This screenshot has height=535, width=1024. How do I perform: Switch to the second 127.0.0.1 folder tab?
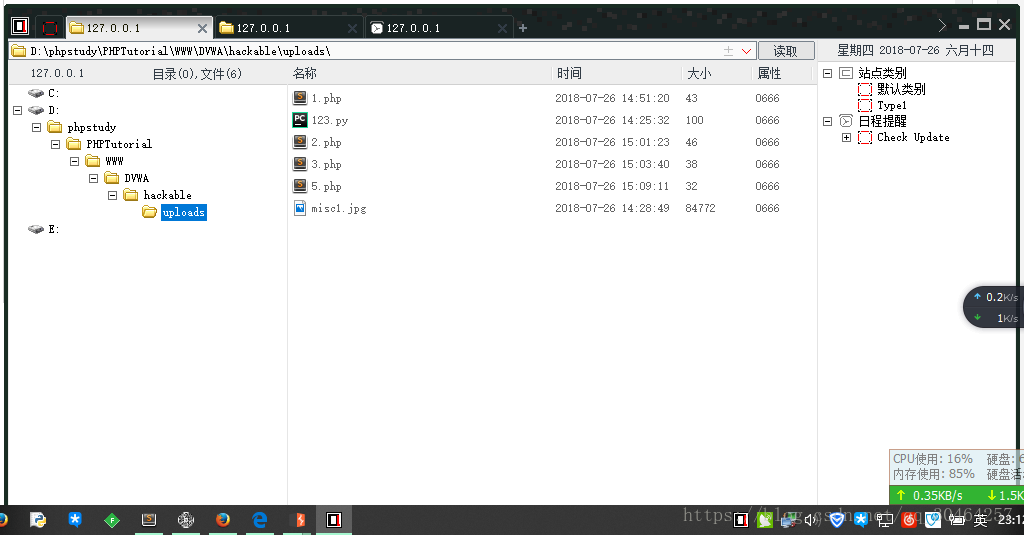(x=289, y=27)
